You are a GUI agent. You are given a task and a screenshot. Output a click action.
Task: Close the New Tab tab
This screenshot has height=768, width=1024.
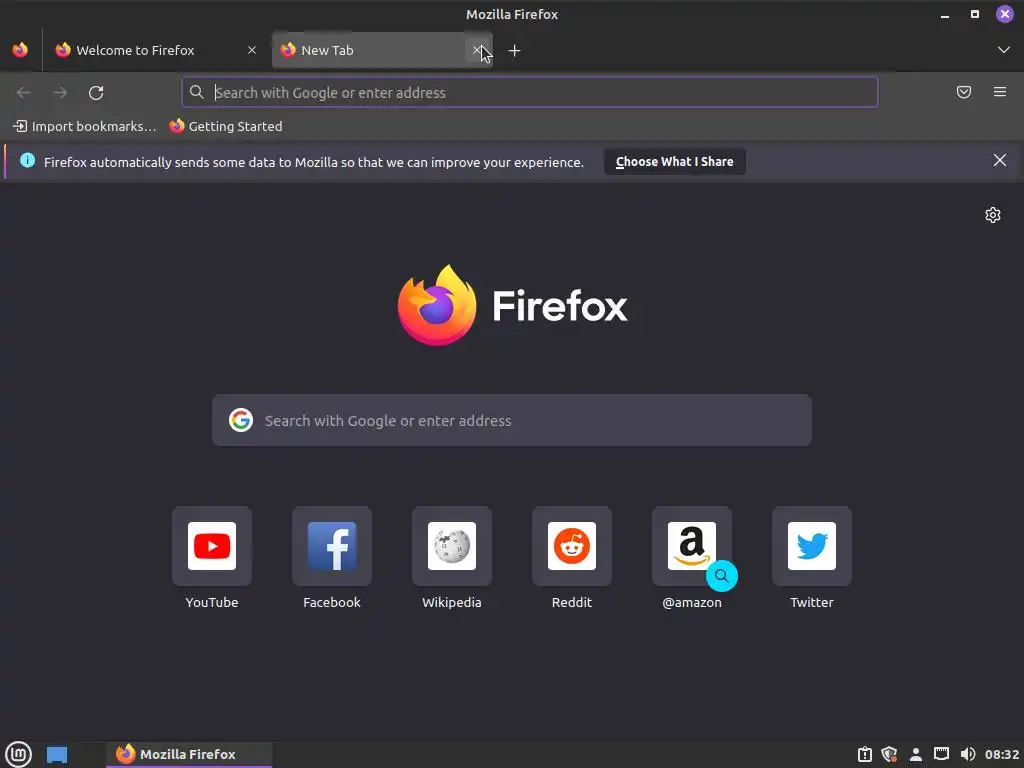[477, 50]
